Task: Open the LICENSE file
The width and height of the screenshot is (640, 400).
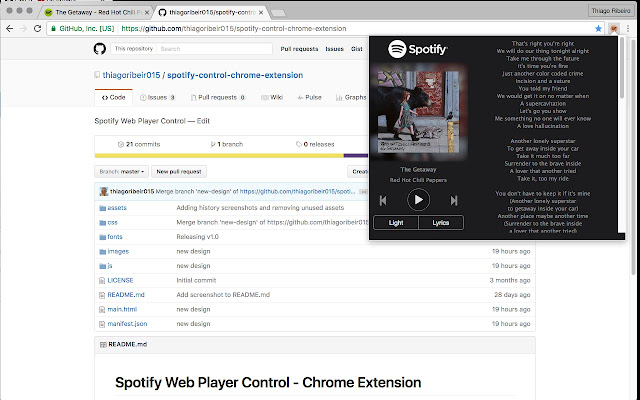Action: point(120,280)
